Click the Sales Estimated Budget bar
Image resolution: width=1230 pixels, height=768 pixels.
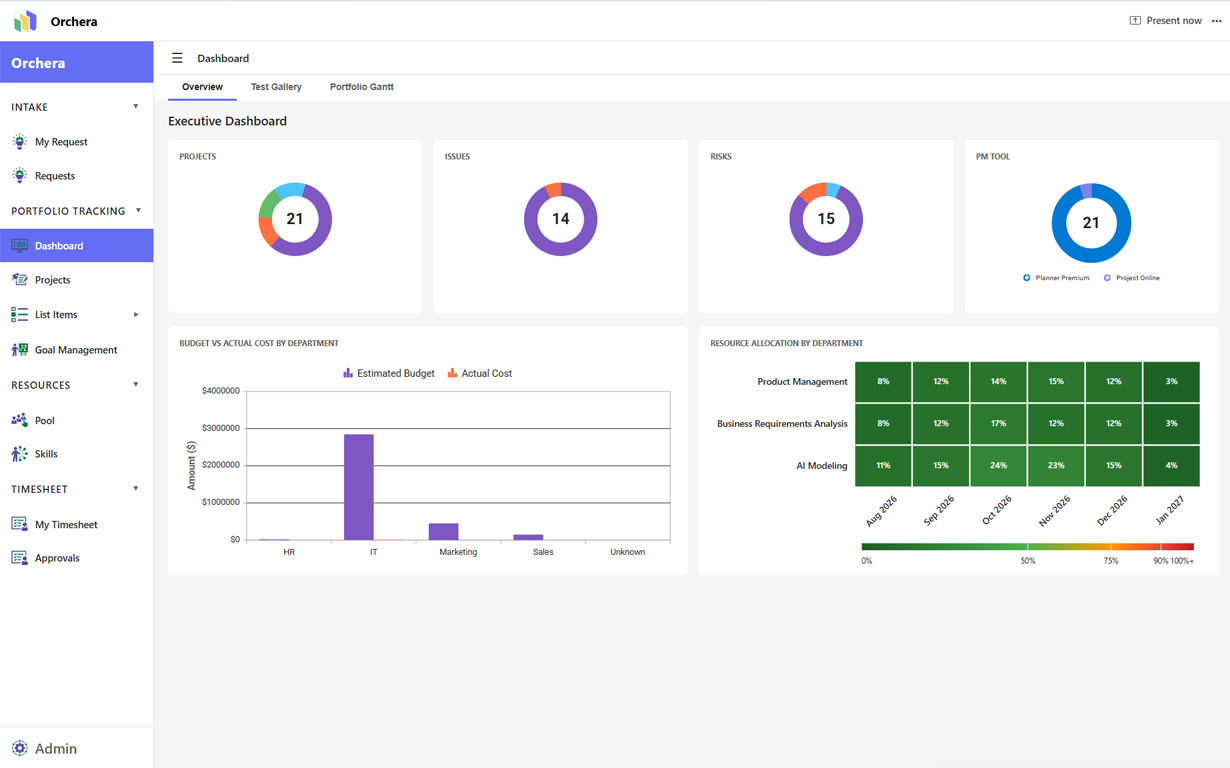point(528,538)
